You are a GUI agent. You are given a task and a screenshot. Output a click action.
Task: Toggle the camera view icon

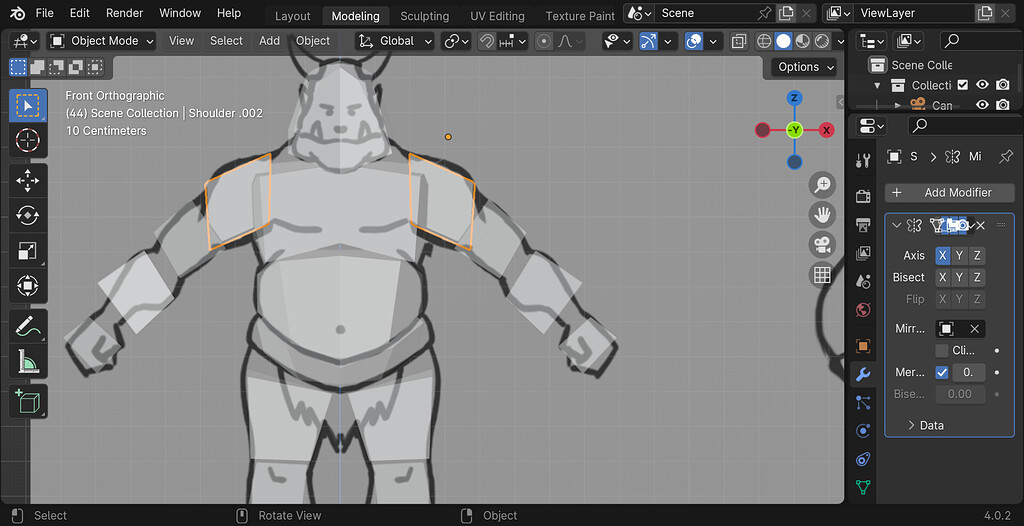click(822, 245)
